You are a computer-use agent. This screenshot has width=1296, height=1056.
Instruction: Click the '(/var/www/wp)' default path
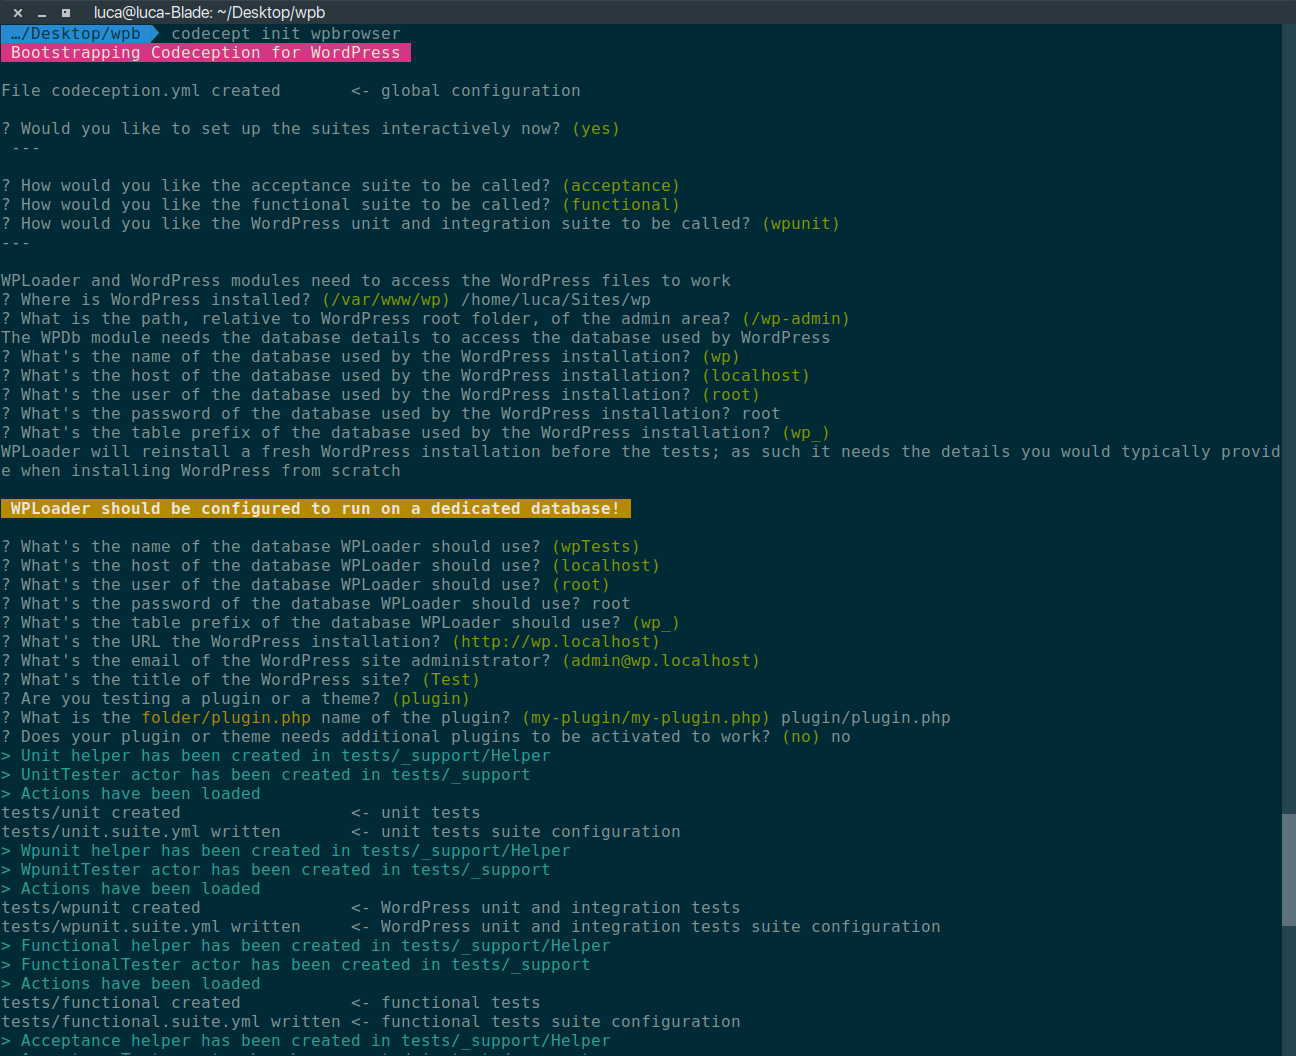pos(386,300)
